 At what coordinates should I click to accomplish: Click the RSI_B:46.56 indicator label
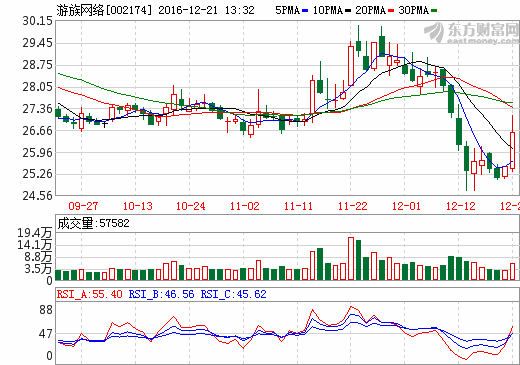pyautogui.click(x=161, y=294)
